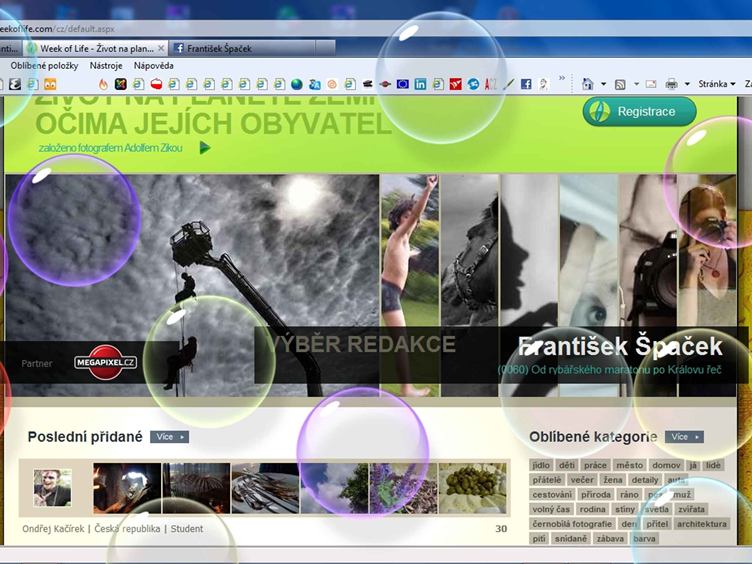Click the red AZ favorites icon

[491, 84]
